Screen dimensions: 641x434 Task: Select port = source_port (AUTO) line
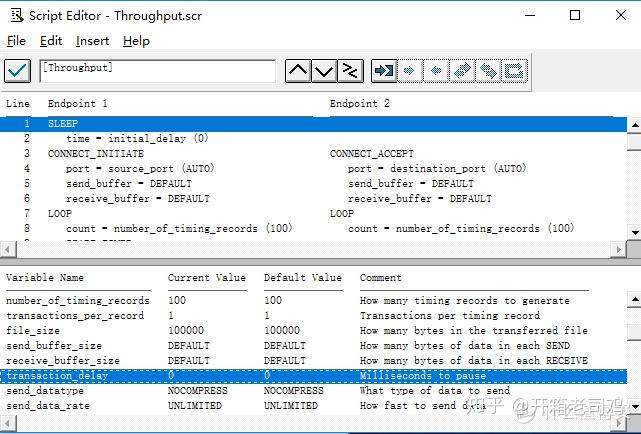pos(140,168)
